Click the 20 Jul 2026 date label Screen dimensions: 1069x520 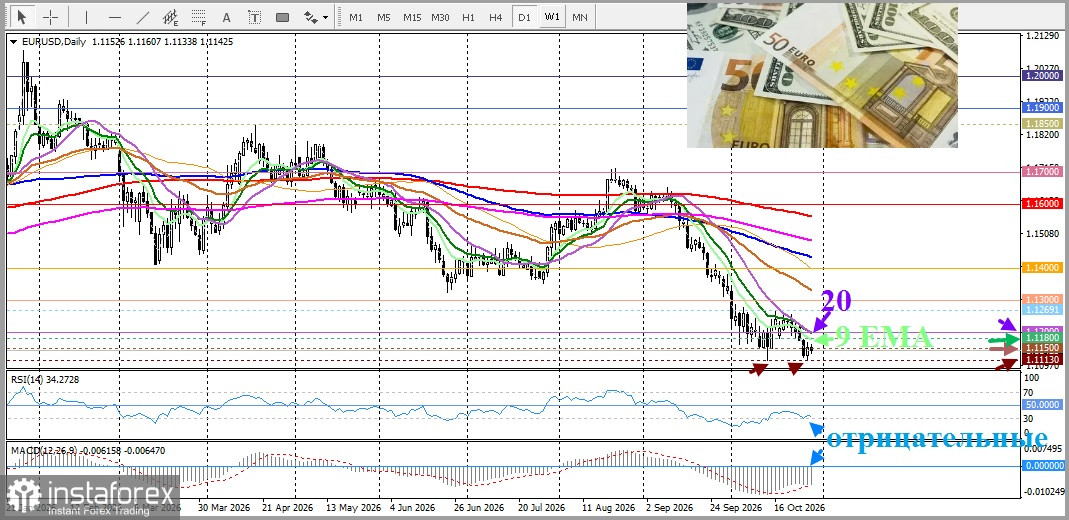pos(541,508)
